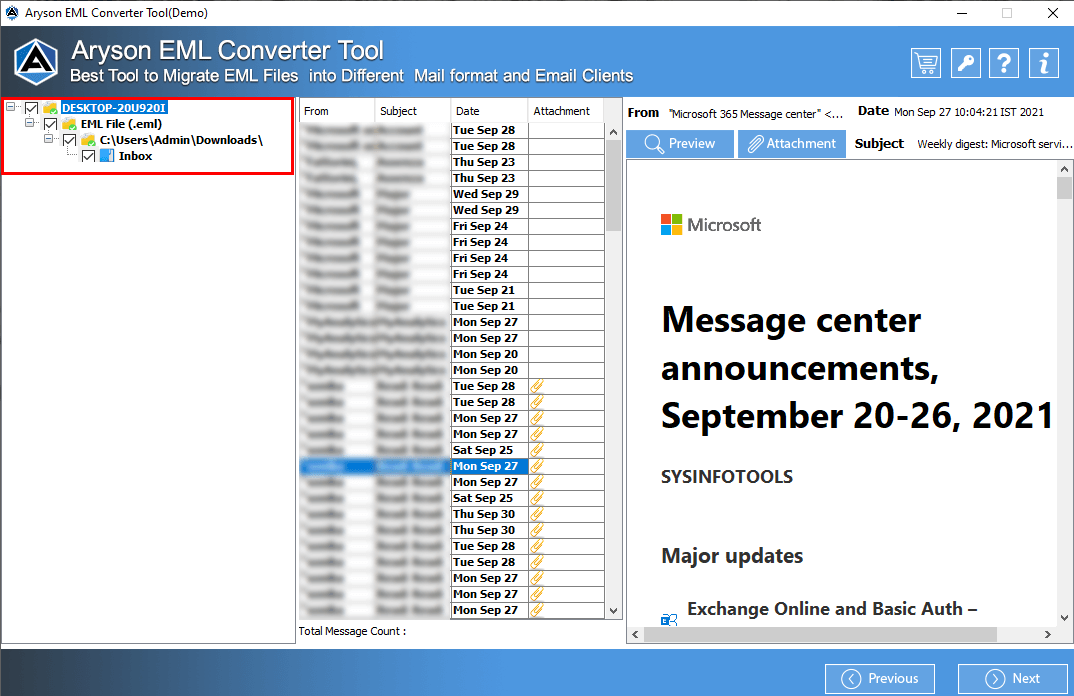This screenshot has height=696, width=1074.
Task: Collapse the Downloads path tree node
Action: 48,138
